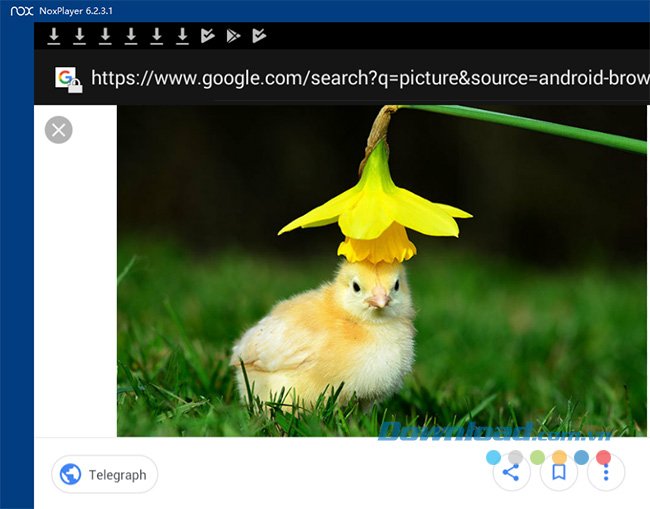Click the share icon below the image

point(511,473)
